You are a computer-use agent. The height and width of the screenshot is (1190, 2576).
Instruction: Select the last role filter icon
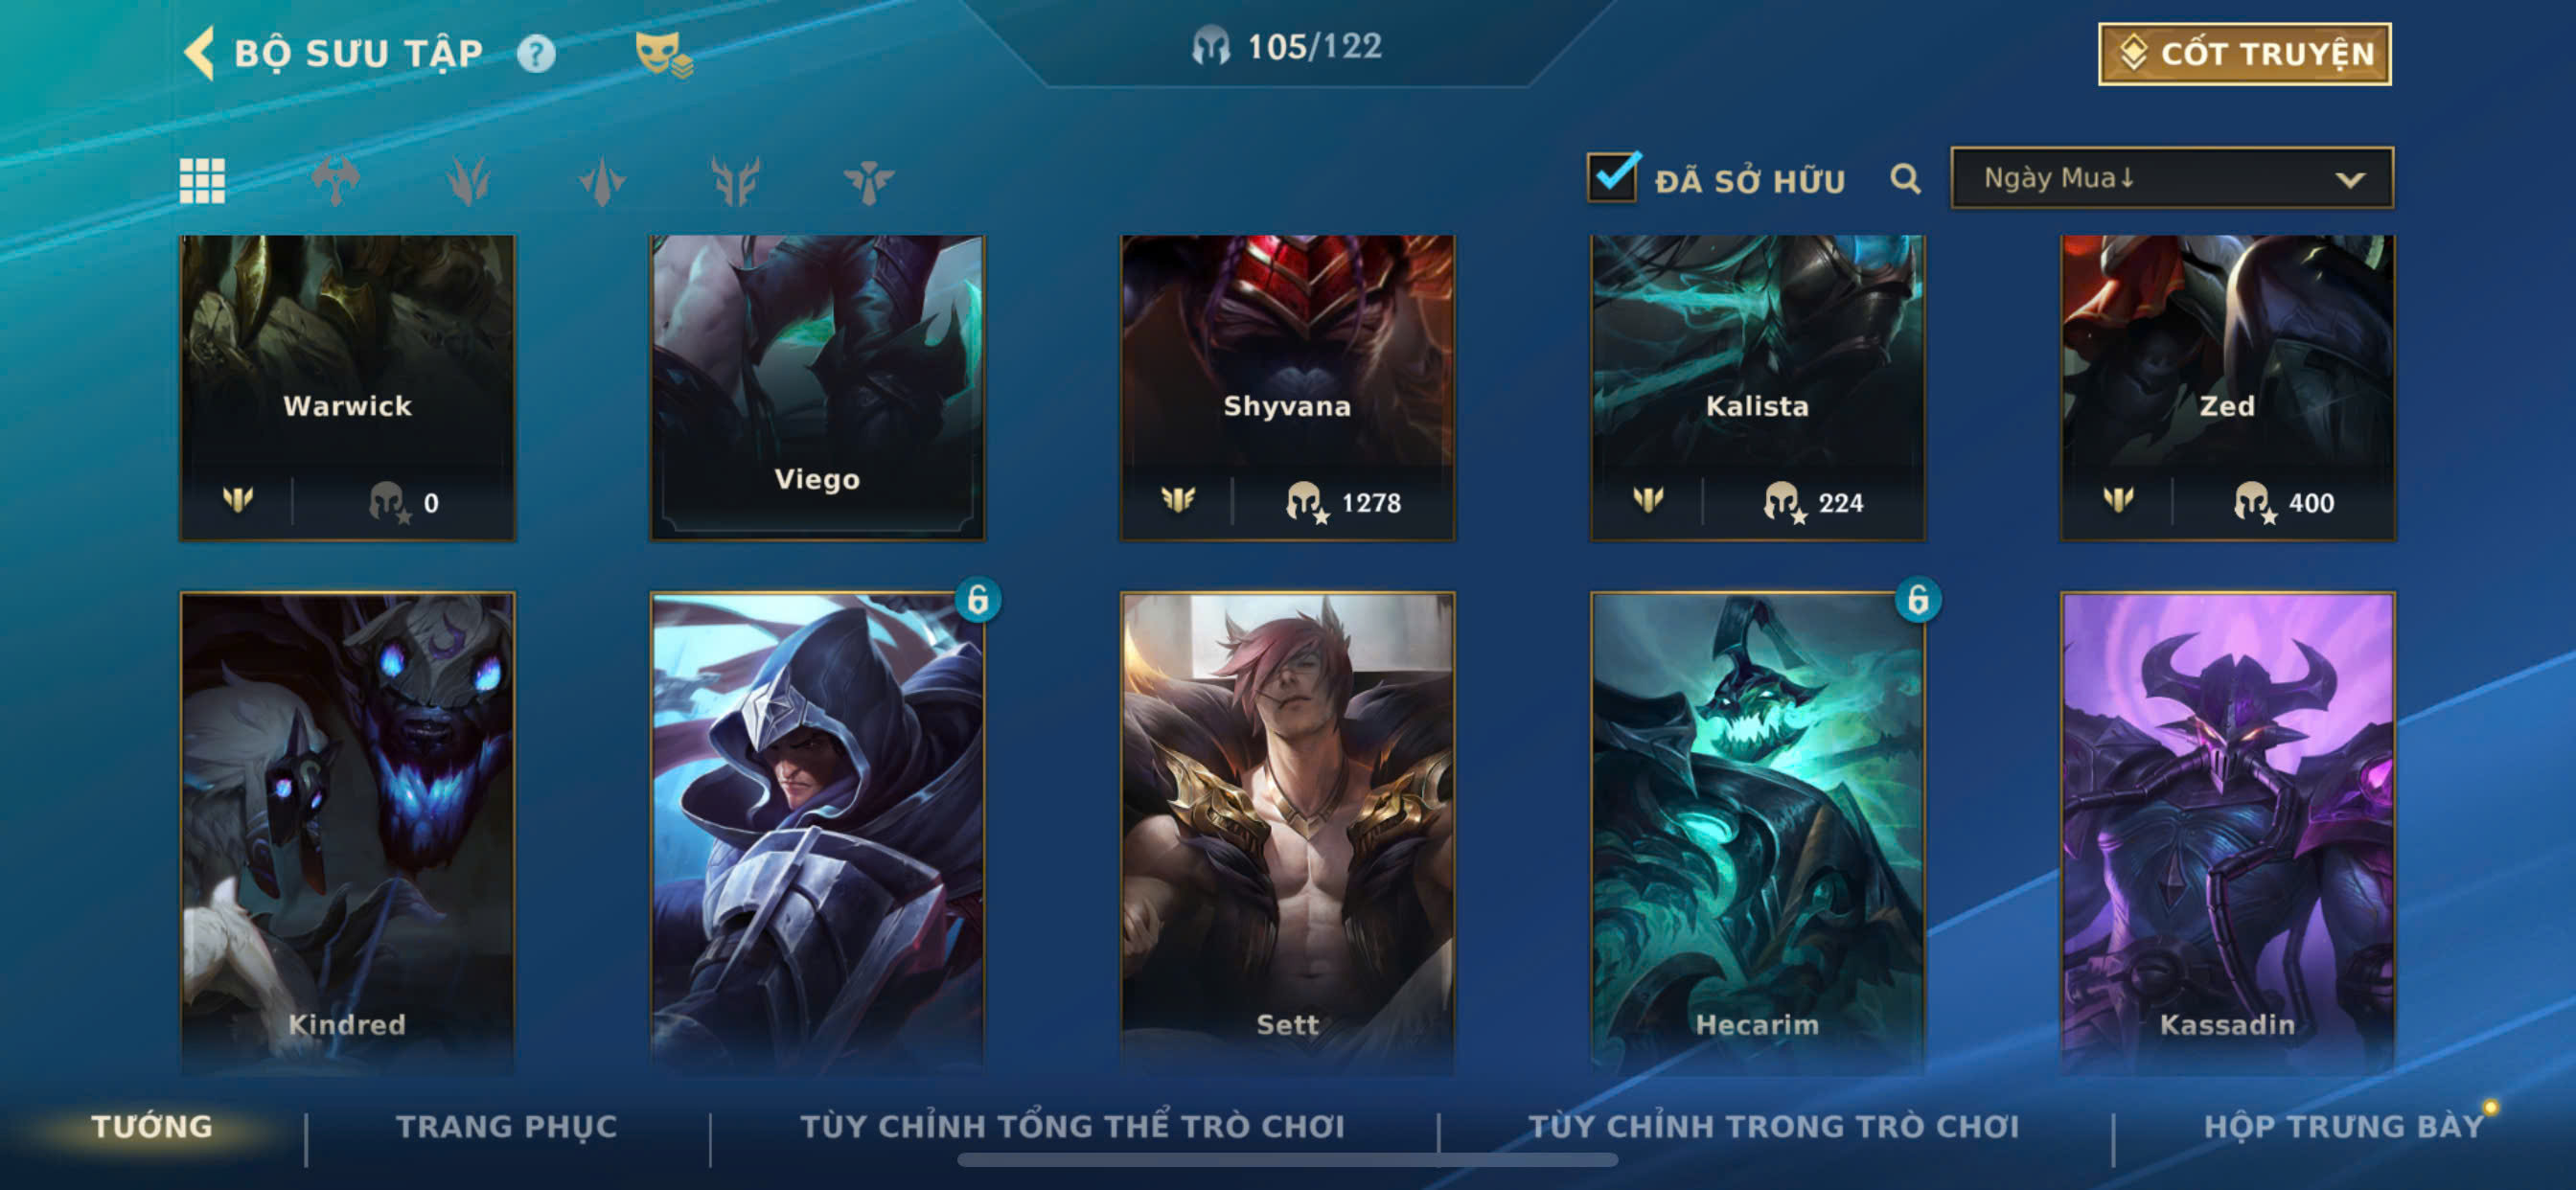click(x=868, y=181)
